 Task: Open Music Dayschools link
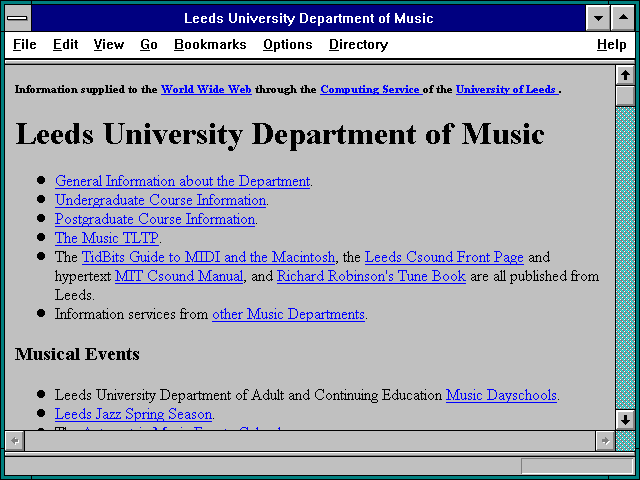[501, 395]
